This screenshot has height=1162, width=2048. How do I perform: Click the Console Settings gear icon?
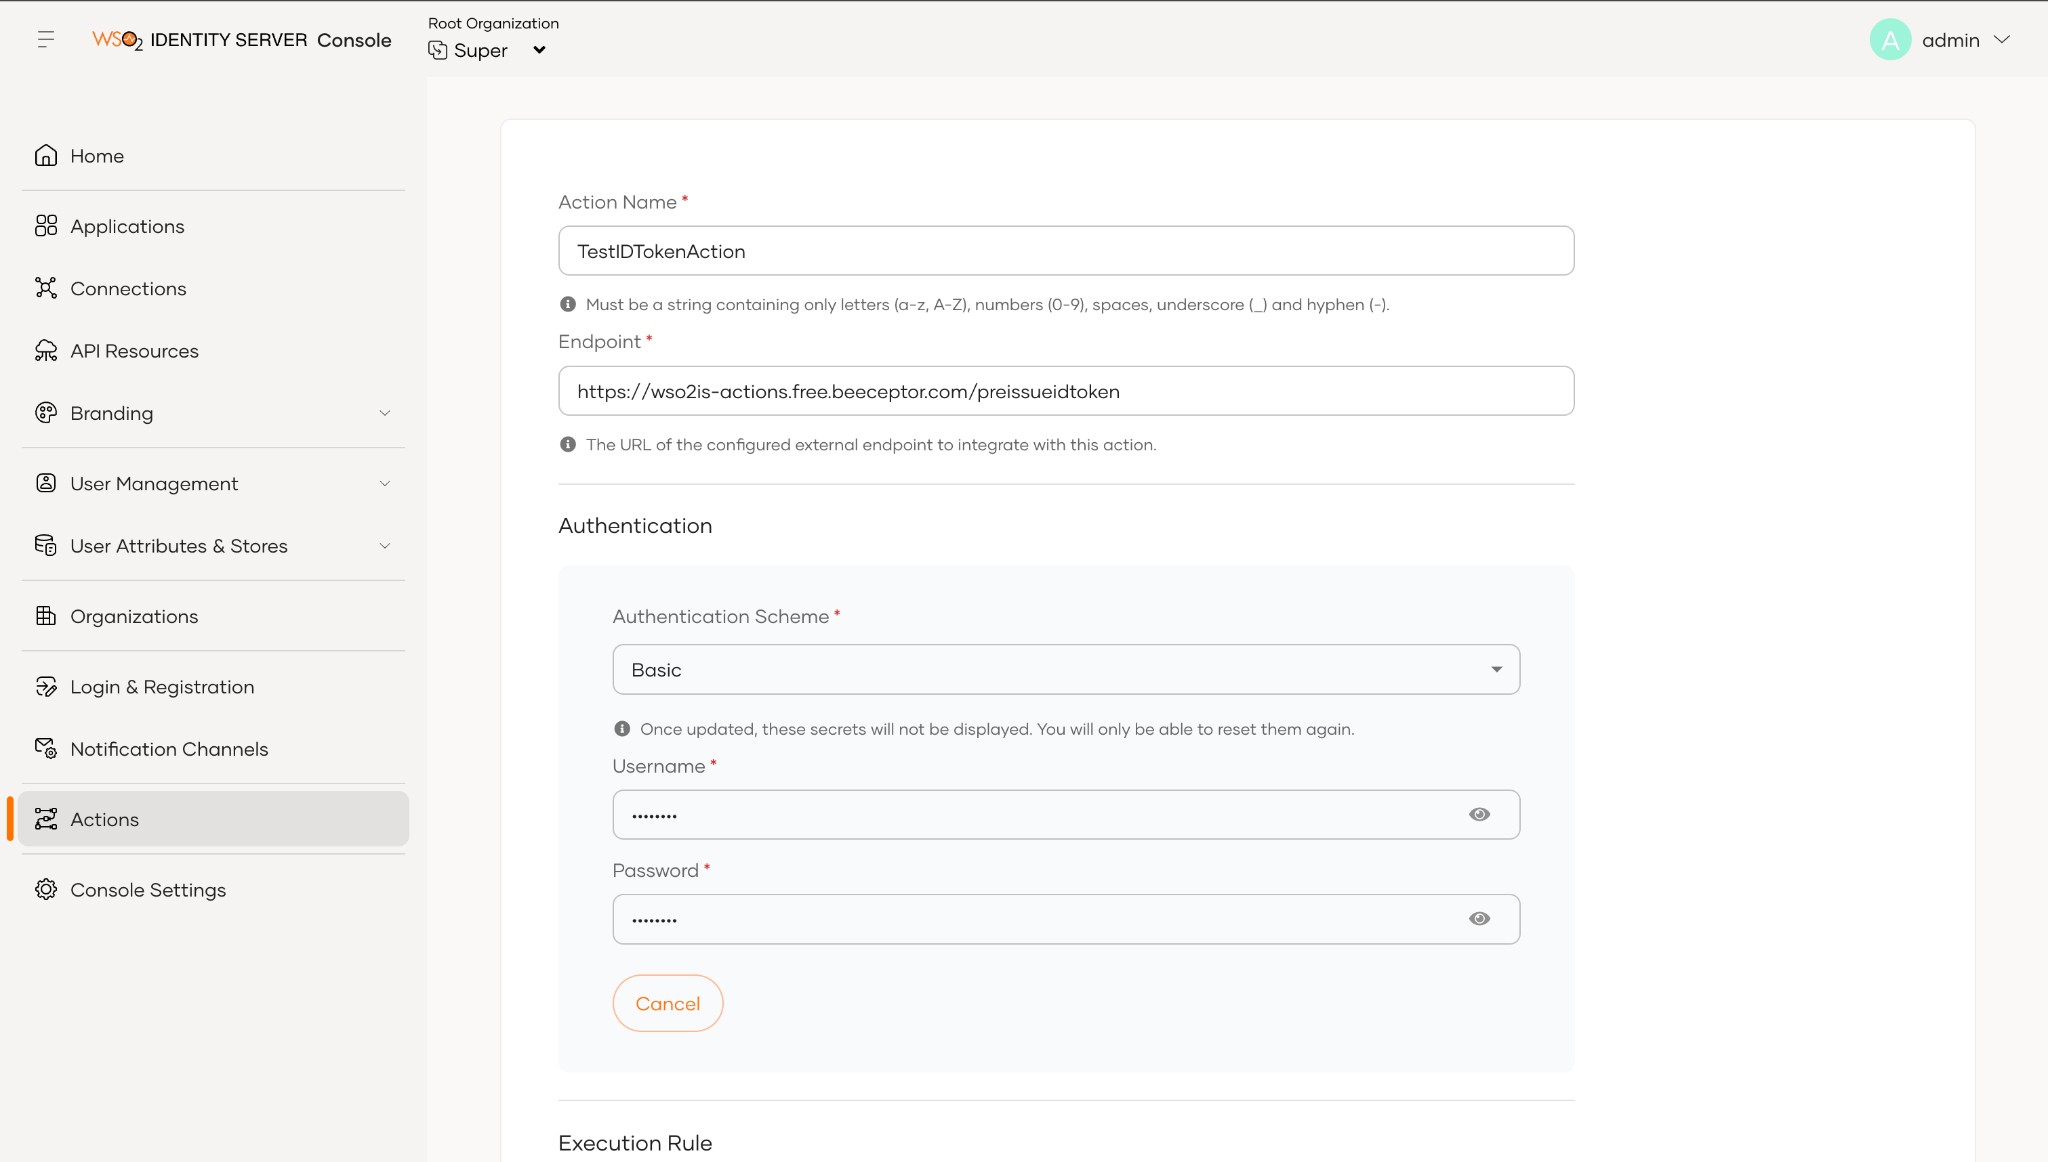pyautogui.click(x=46, y=889)
